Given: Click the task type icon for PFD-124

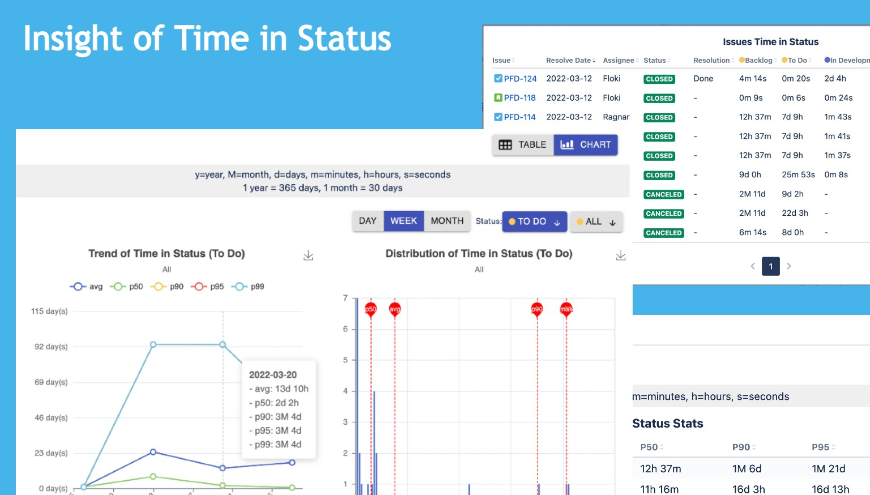Looking at the screenshot, I should 498,79.
